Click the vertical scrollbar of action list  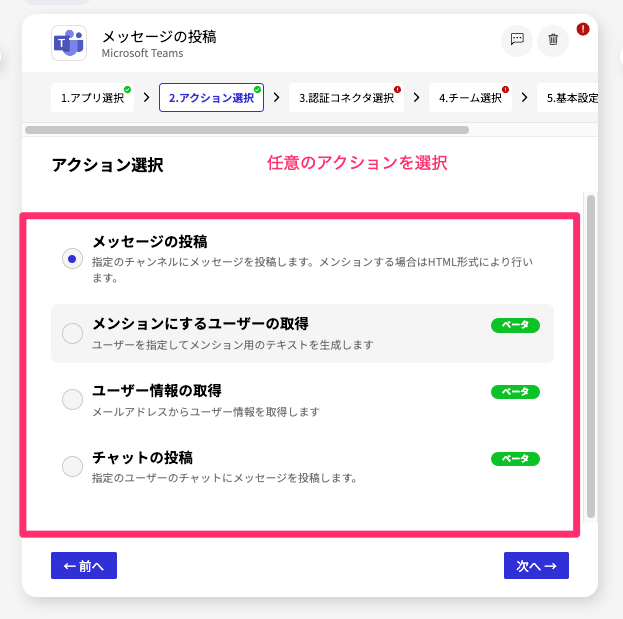(x=591, y=356)
